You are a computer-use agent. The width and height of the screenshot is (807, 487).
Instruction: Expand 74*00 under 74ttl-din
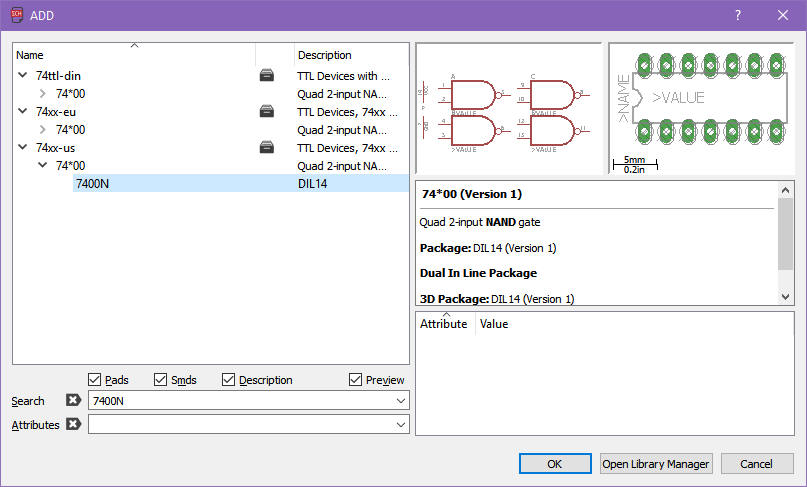[43, 93]
